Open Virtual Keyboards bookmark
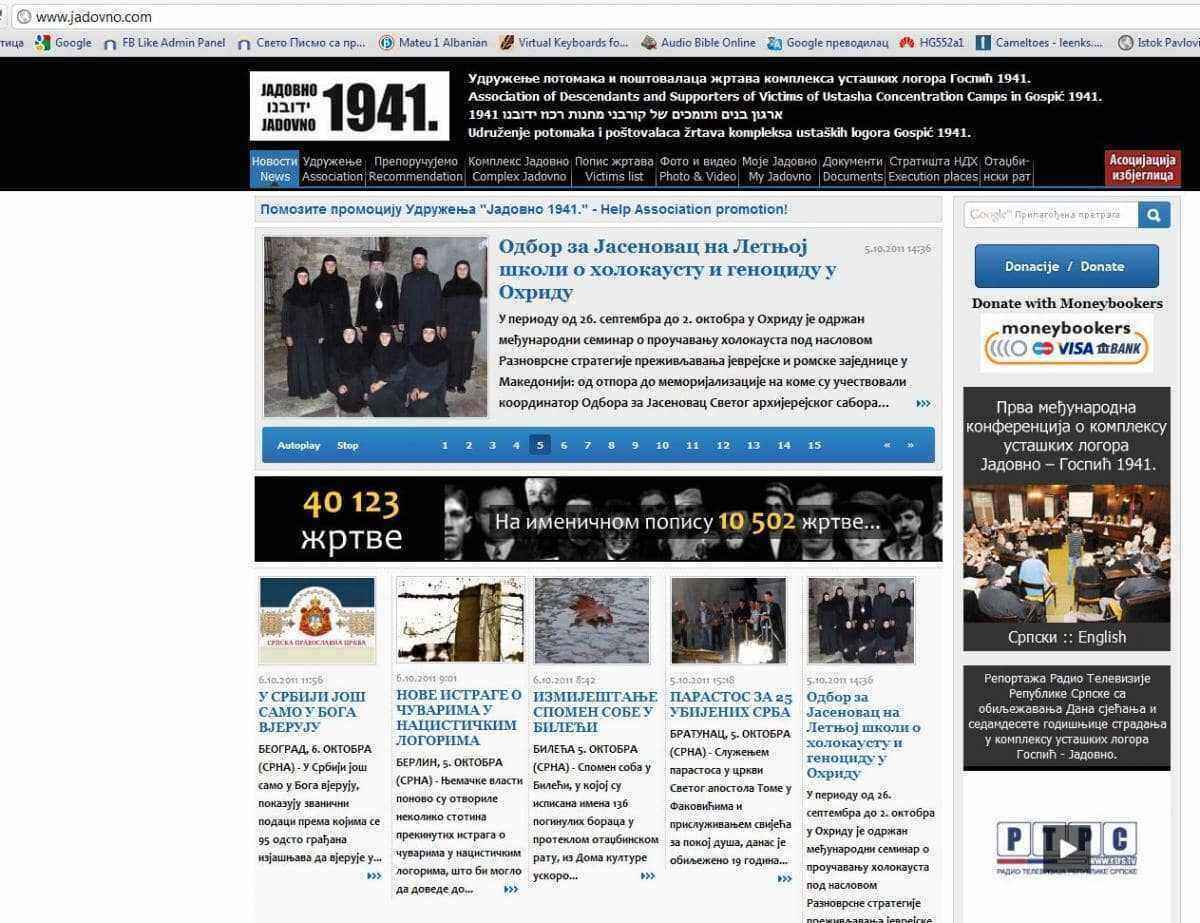 (x=564, y=43)
